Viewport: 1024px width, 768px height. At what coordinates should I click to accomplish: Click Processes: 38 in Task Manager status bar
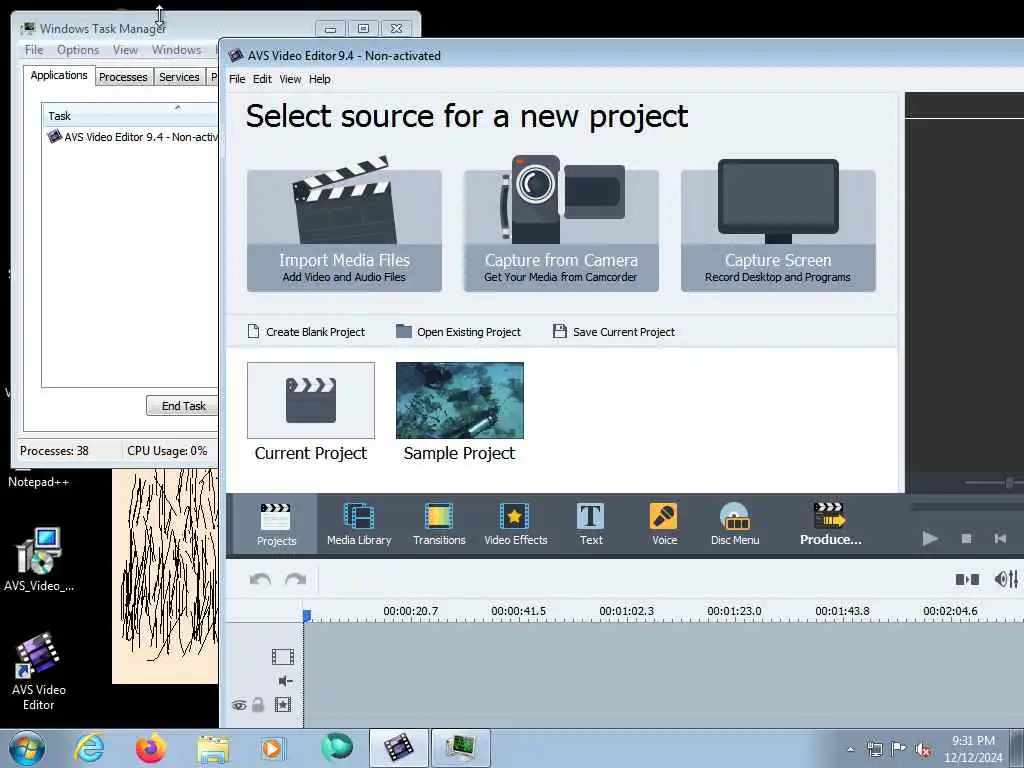(54, 451)
